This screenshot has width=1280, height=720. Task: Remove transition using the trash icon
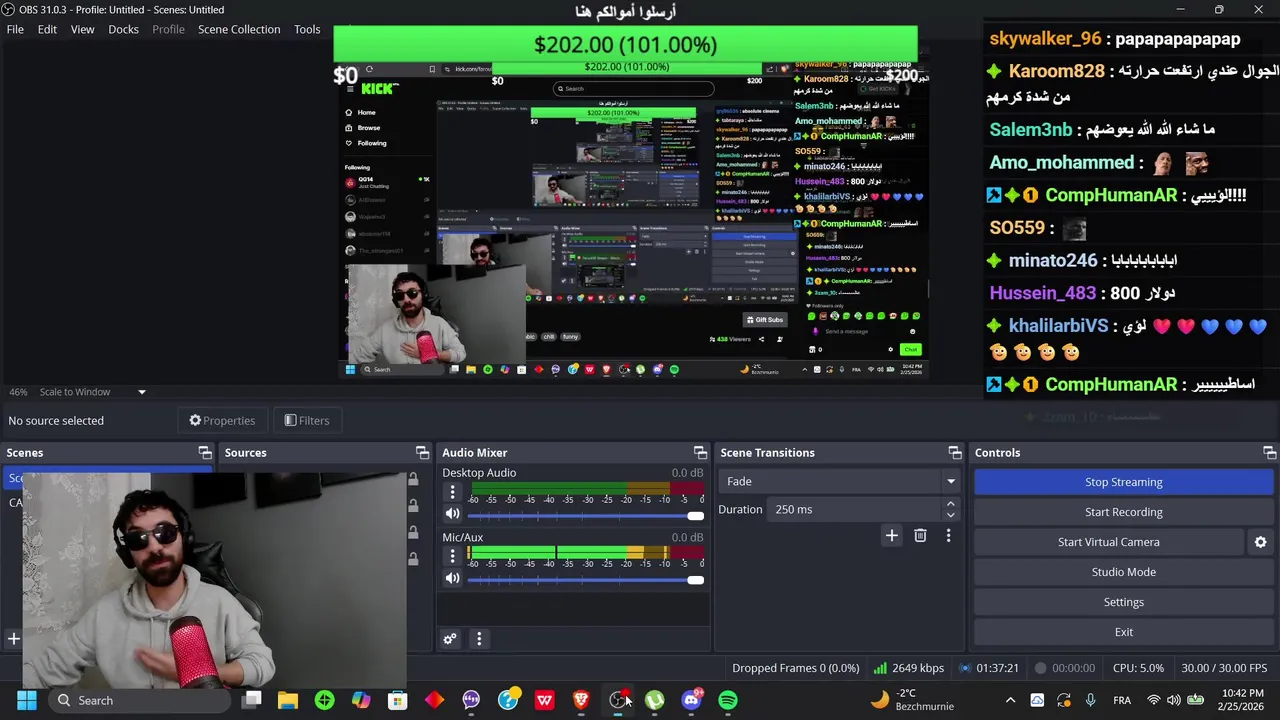click(x=920, y=536)
